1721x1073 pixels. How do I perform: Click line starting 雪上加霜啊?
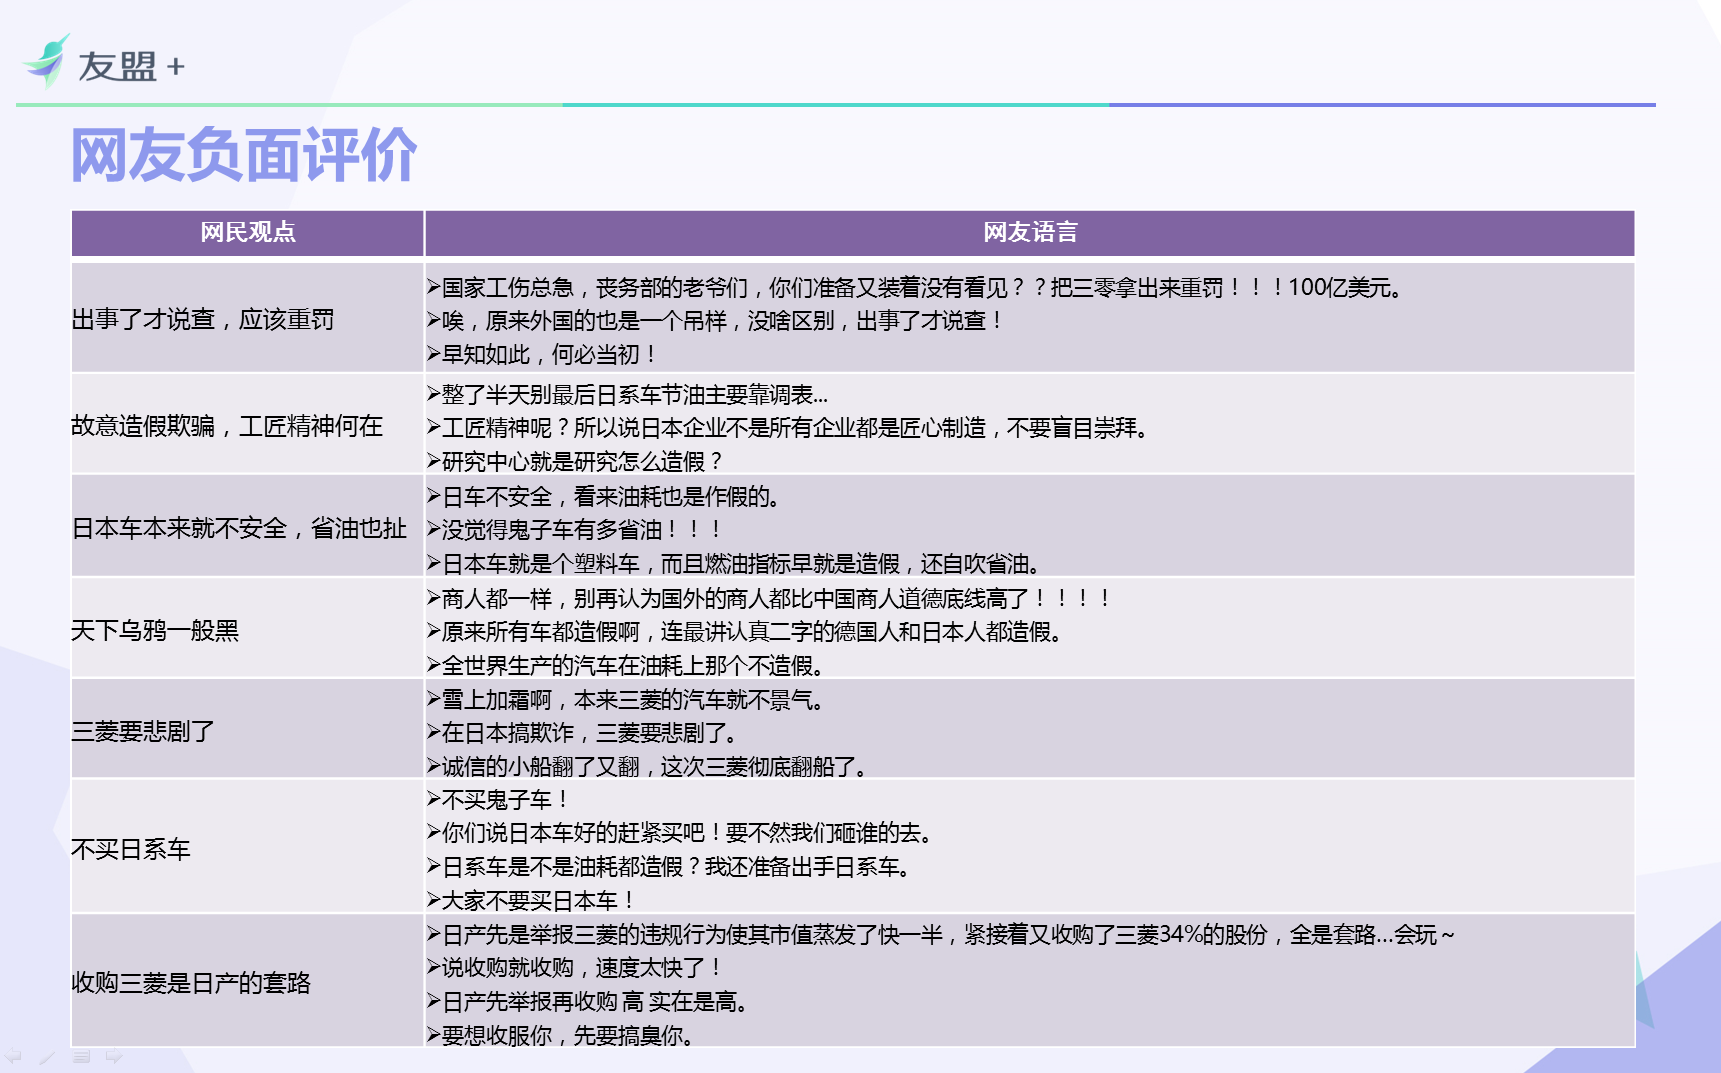click(627, 700)
